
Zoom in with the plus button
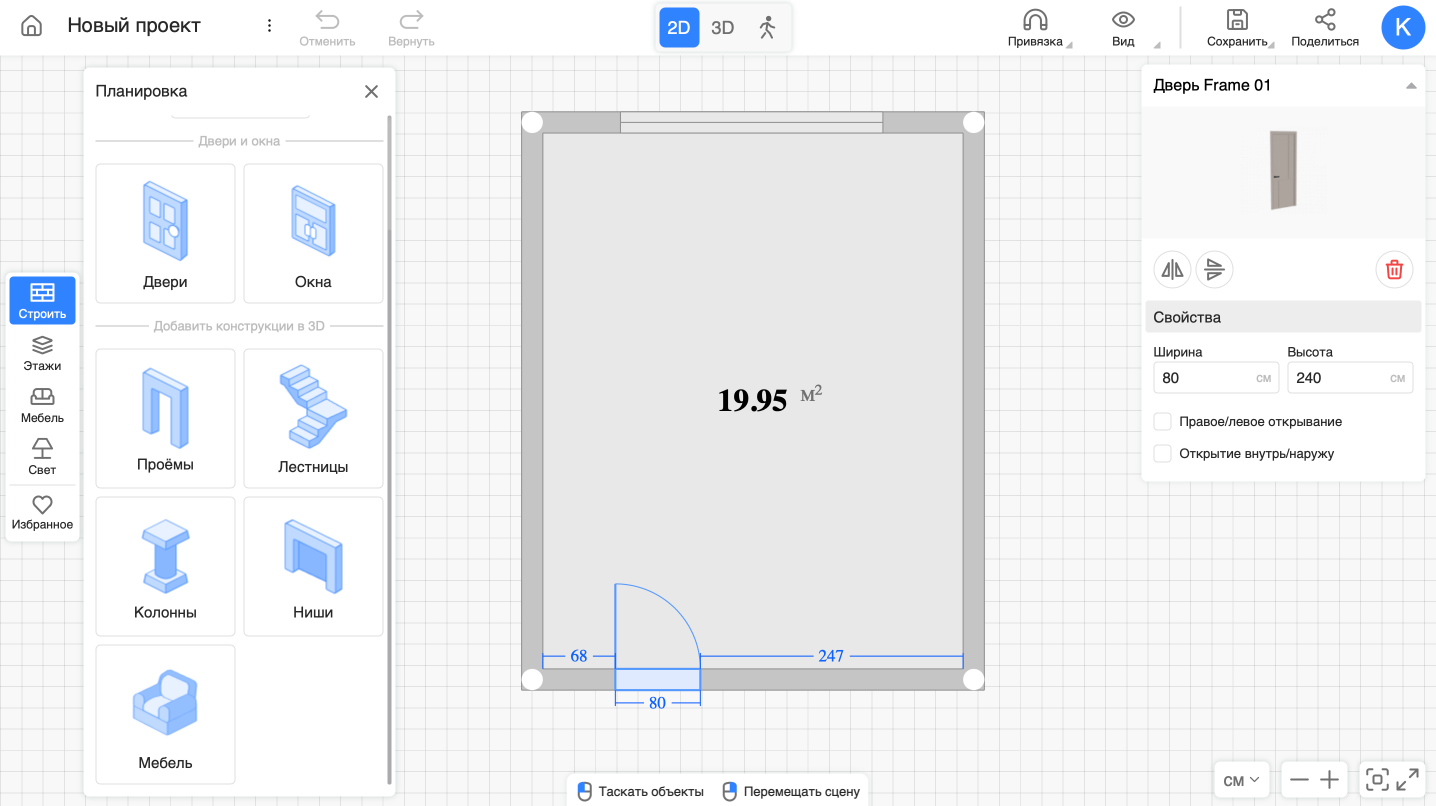pos(1329,780)
